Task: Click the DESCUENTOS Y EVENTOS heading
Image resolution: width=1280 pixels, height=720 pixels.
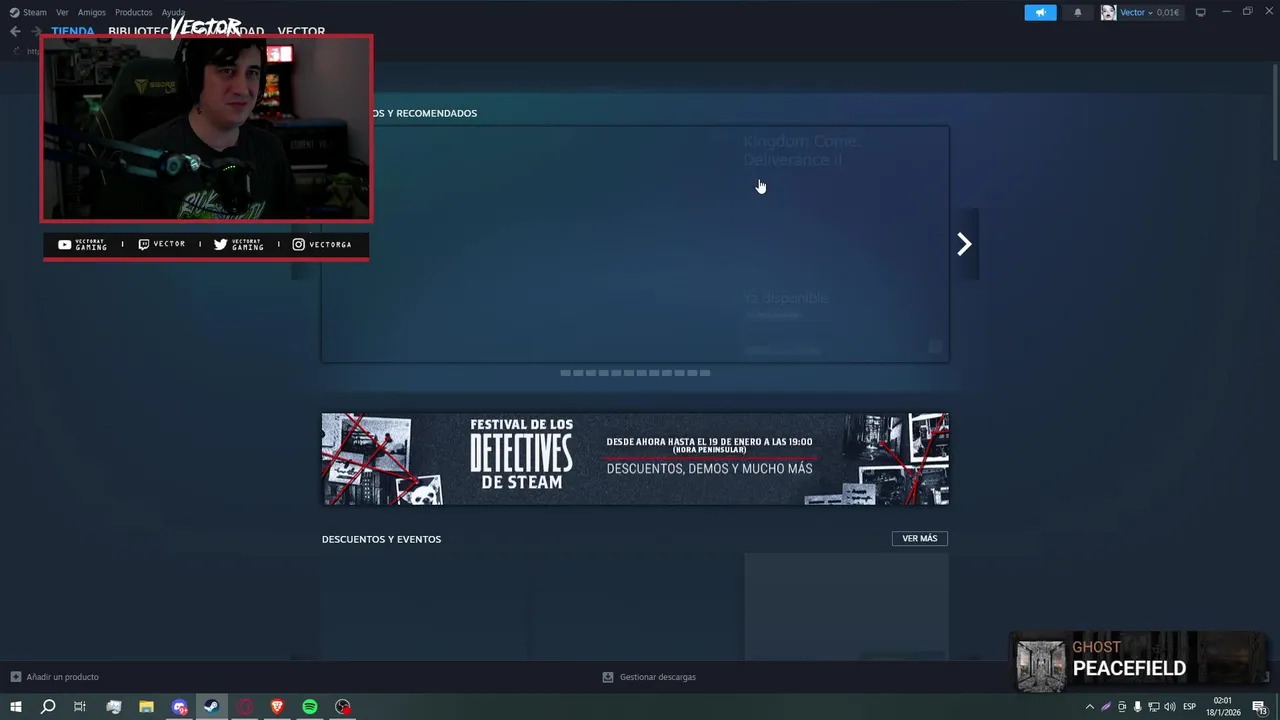Action: pos(381,539)
